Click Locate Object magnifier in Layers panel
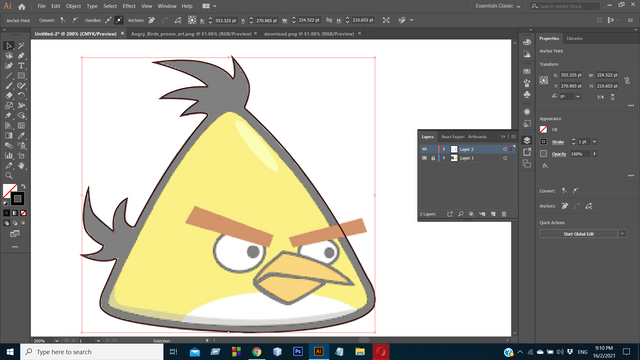The image size is (640, 360). click(x=460, y=214)
